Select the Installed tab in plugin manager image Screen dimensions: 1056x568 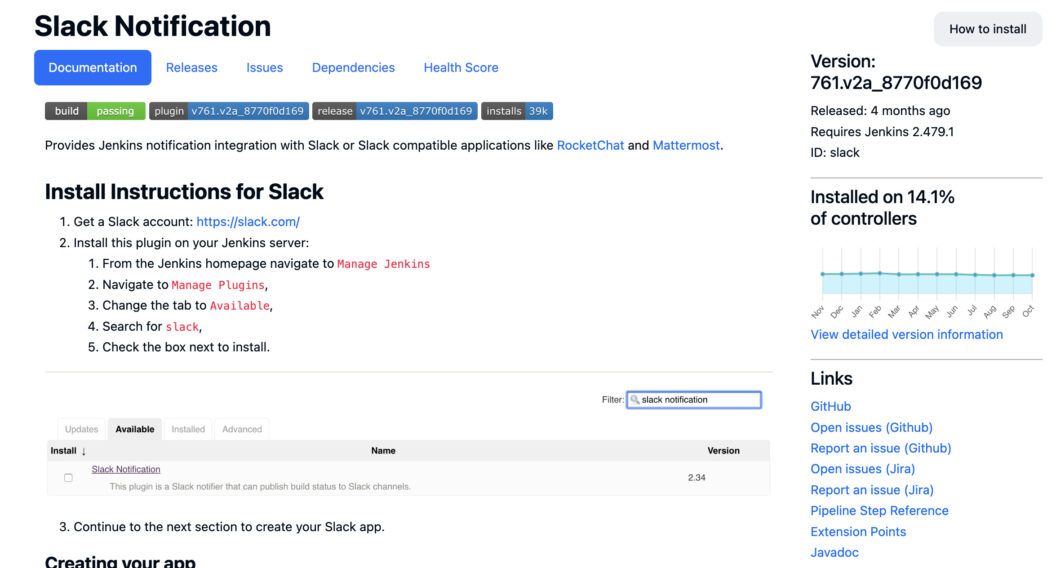[188, 429]
